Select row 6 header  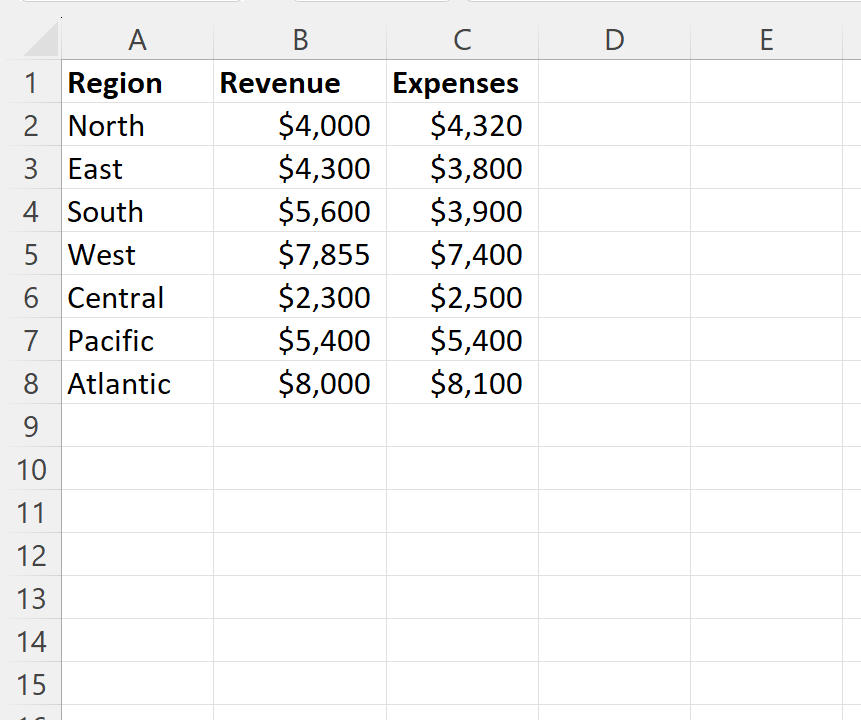[x=31, y=296]
